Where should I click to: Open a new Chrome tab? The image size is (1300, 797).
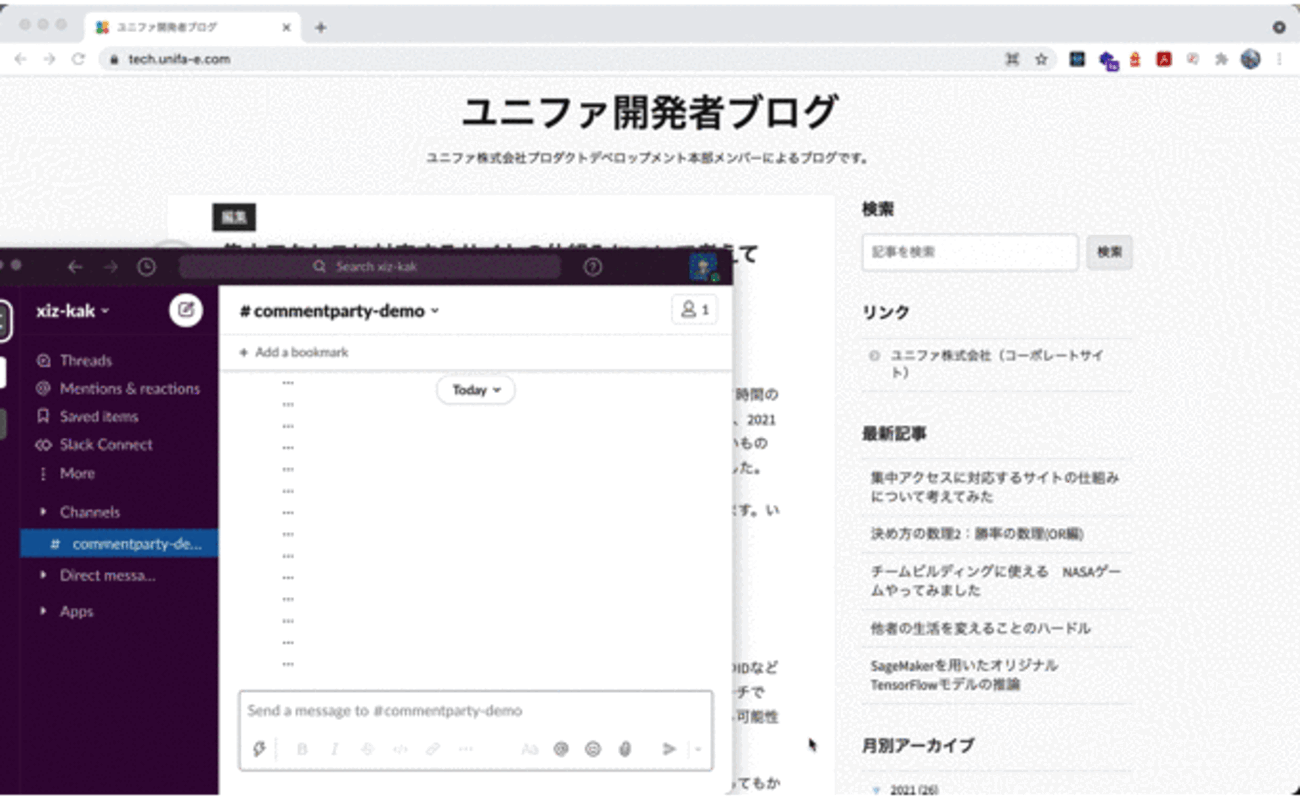(x=320, y=27)
